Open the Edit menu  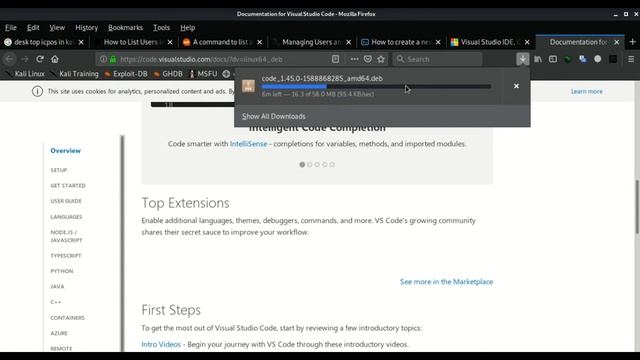pyautogui.click(x=33, y=27)
